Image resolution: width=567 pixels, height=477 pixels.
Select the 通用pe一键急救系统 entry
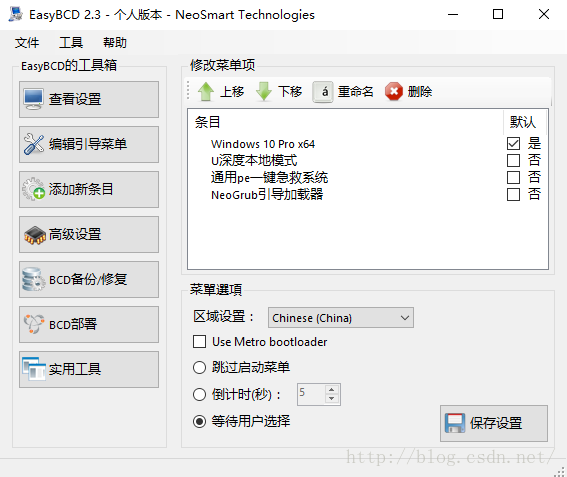pos(269,178)
